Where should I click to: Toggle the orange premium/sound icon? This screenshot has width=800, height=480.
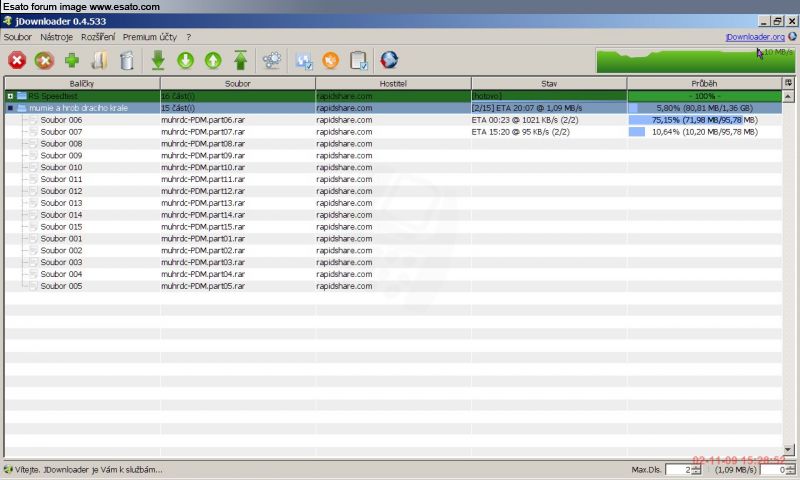(x=331, y=61)
